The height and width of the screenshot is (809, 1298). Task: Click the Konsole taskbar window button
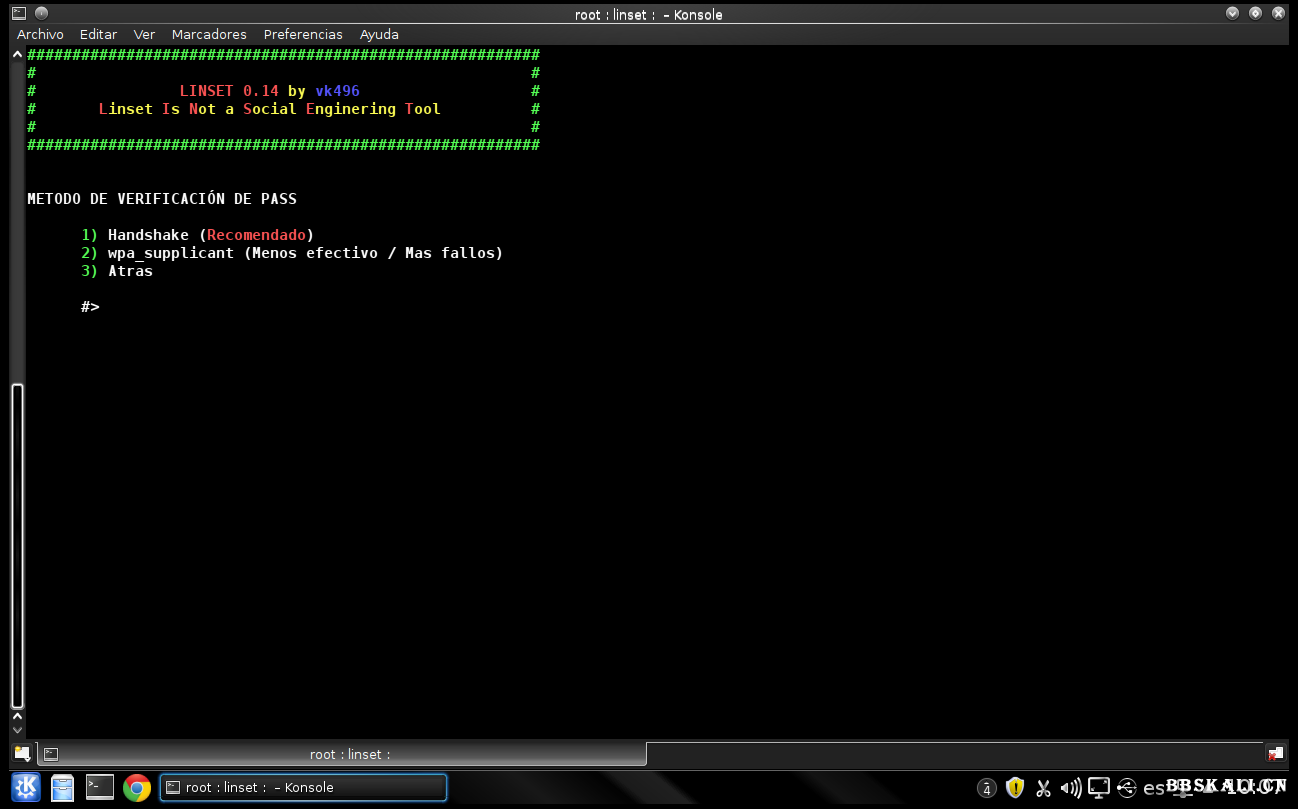[x=303, y=788]
